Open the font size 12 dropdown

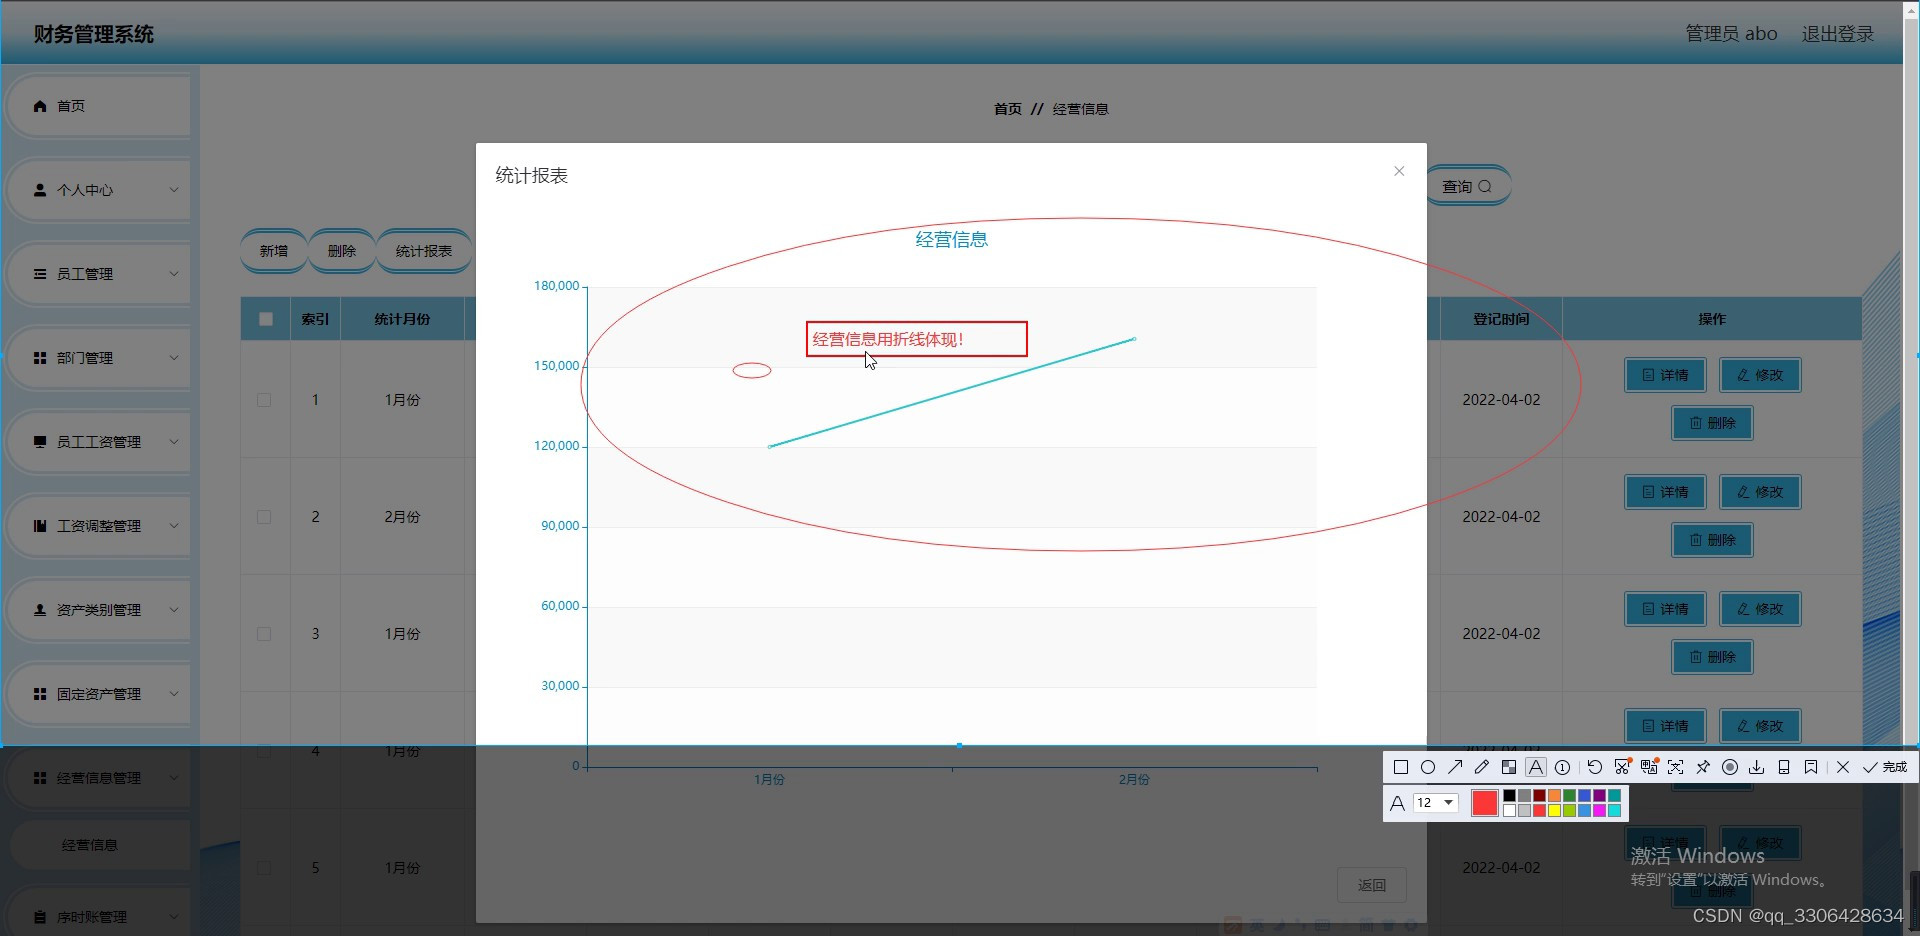tap(1436, 803)
